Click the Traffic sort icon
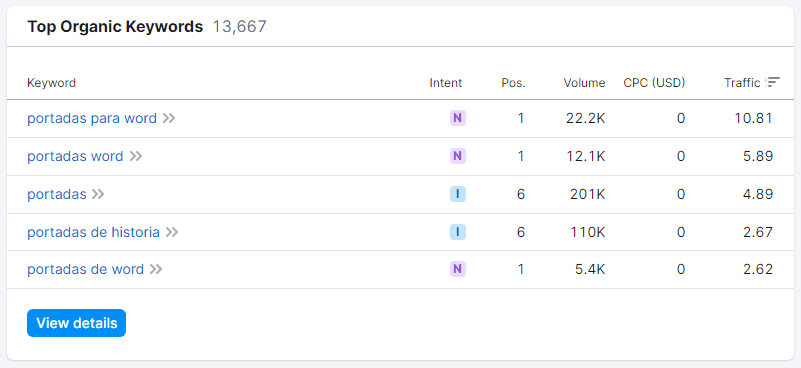This screenshot has width=801, height=368. click(x=773, y=82)
